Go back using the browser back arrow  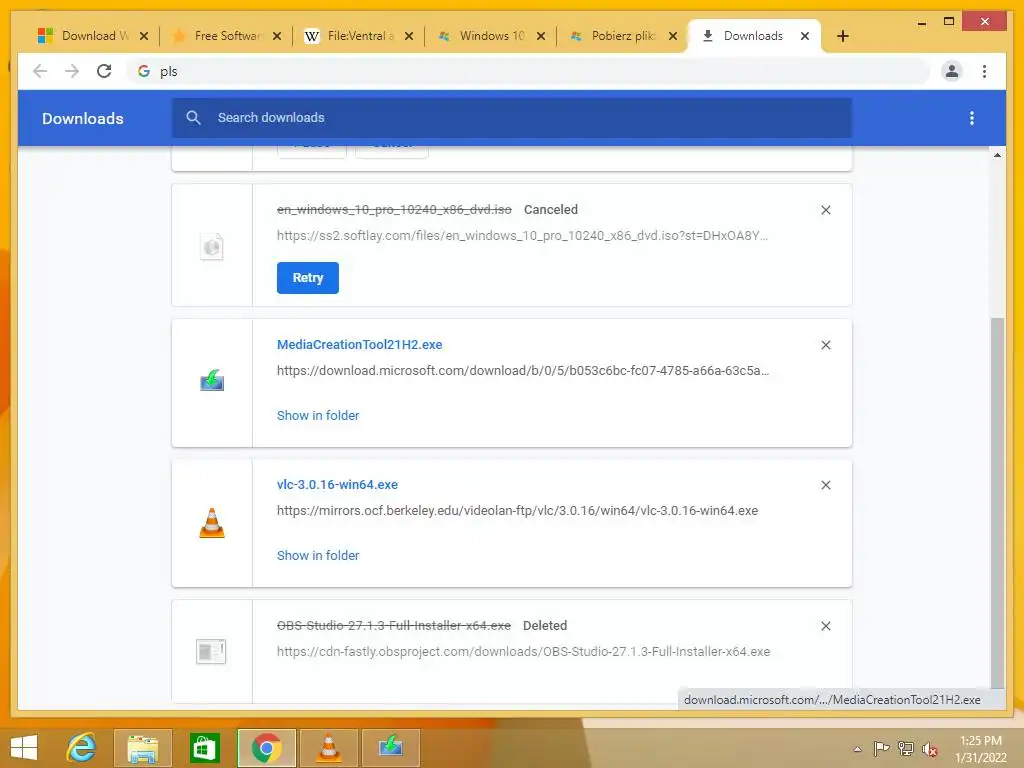[40, 71]
